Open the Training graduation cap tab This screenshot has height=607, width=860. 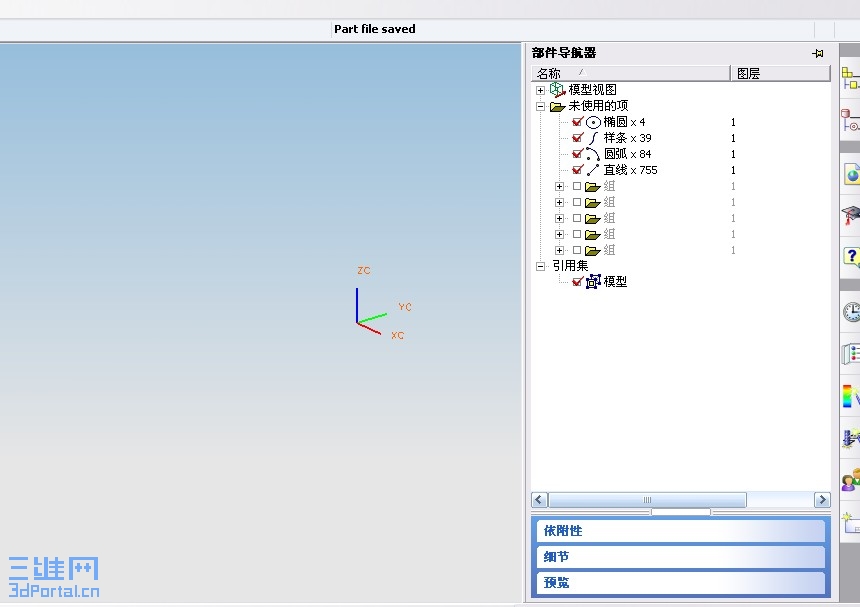click(851, 214)
